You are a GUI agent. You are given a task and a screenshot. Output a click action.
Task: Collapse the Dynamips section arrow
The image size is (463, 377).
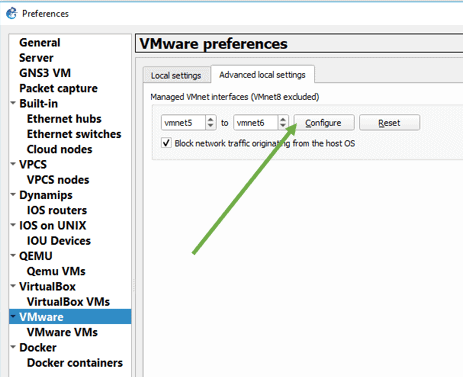click(13, 194)
